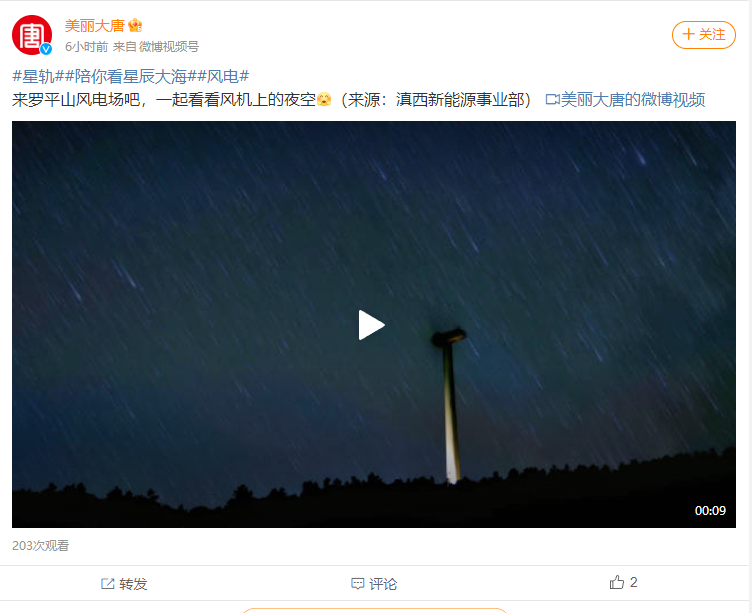Image resolution: width=752 pixels, height=613 pixels.
Task: Click the thumbs-up like icon
Action: 617,582
